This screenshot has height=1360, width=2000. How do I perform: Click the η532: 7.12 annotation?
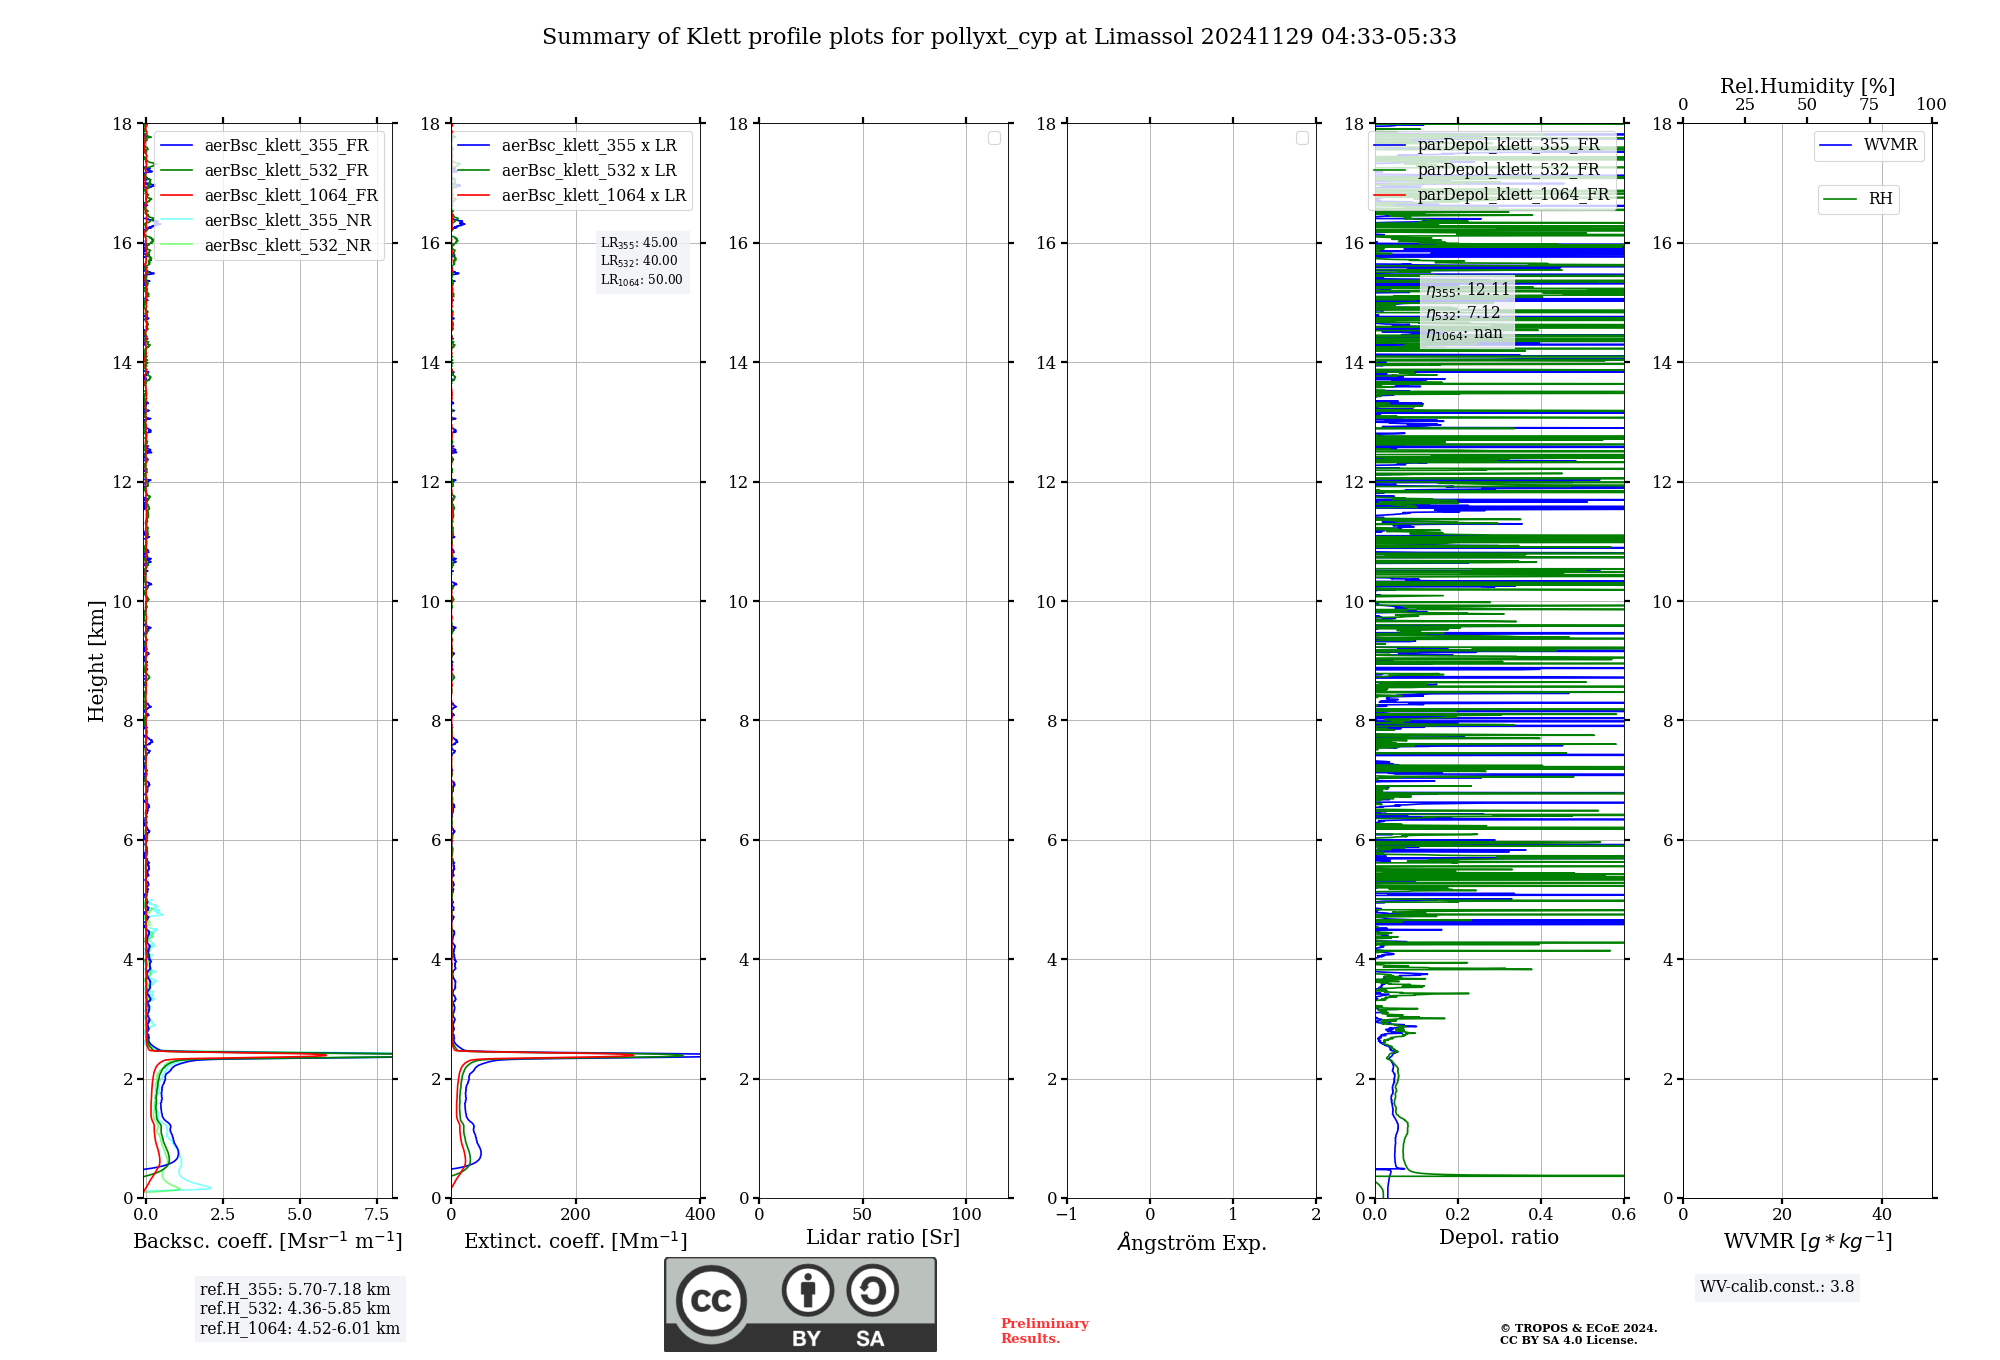coord(1463,313)
